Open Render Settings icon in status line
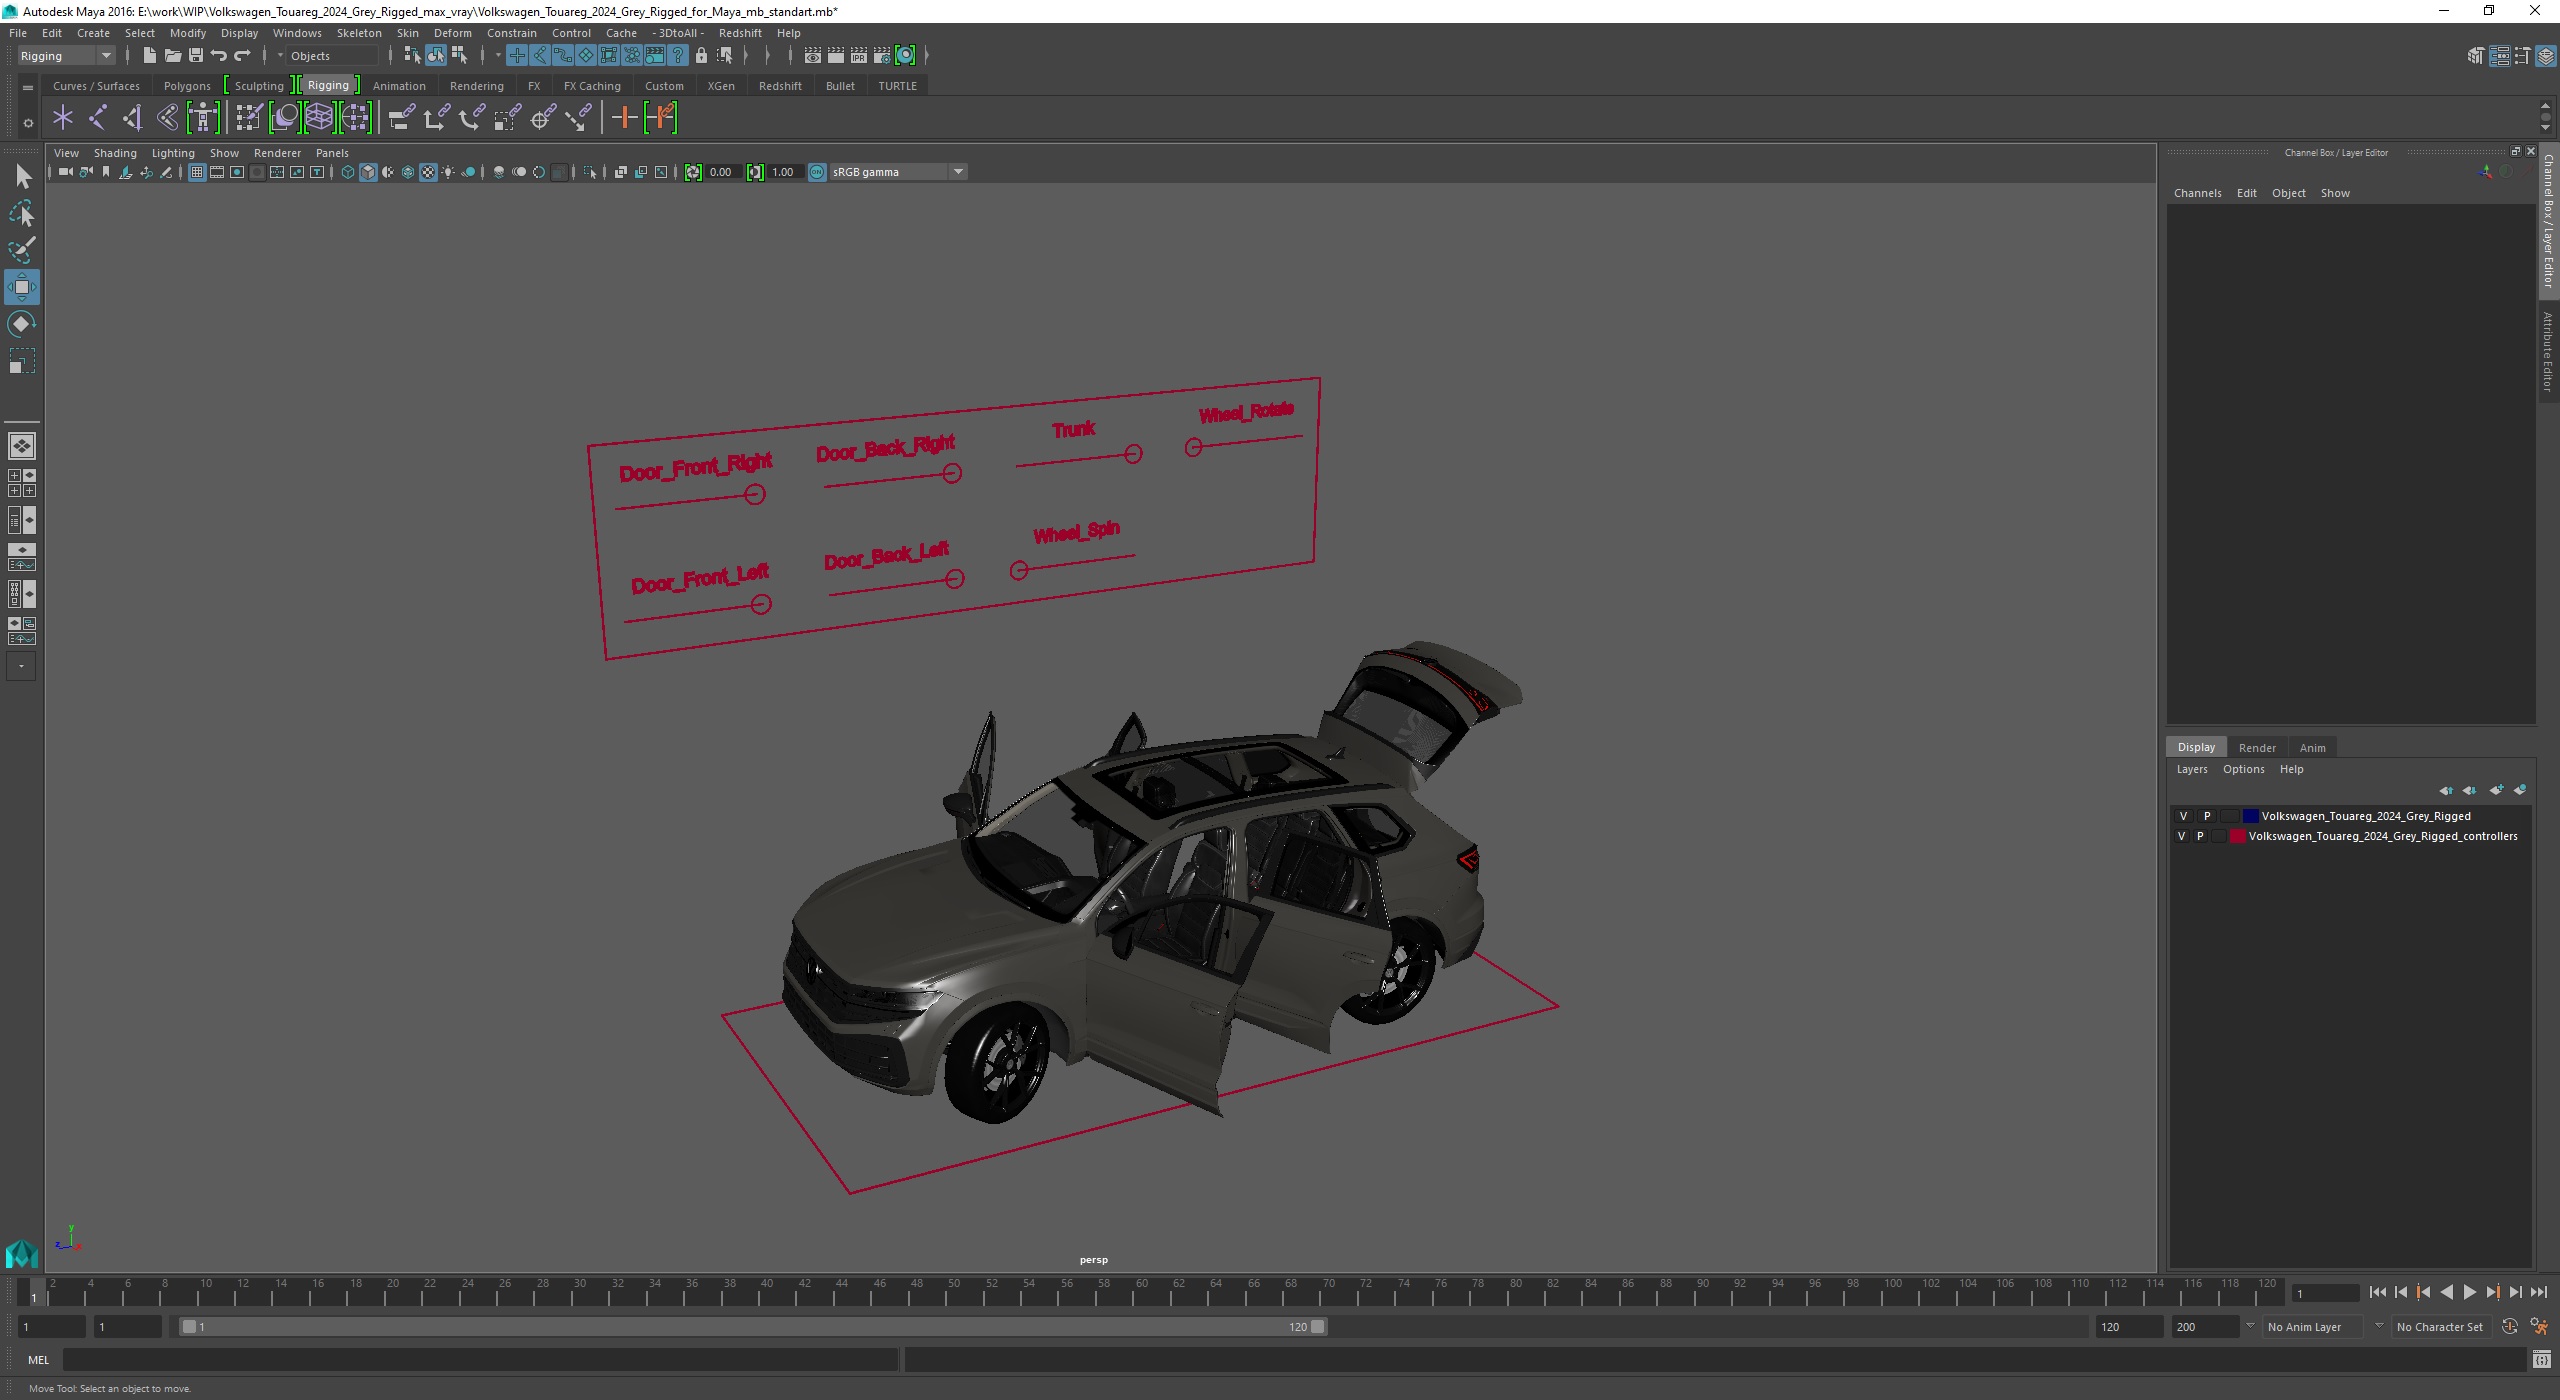The width and height of the screenshot is (2560, 1400). [x=882, y=56]
